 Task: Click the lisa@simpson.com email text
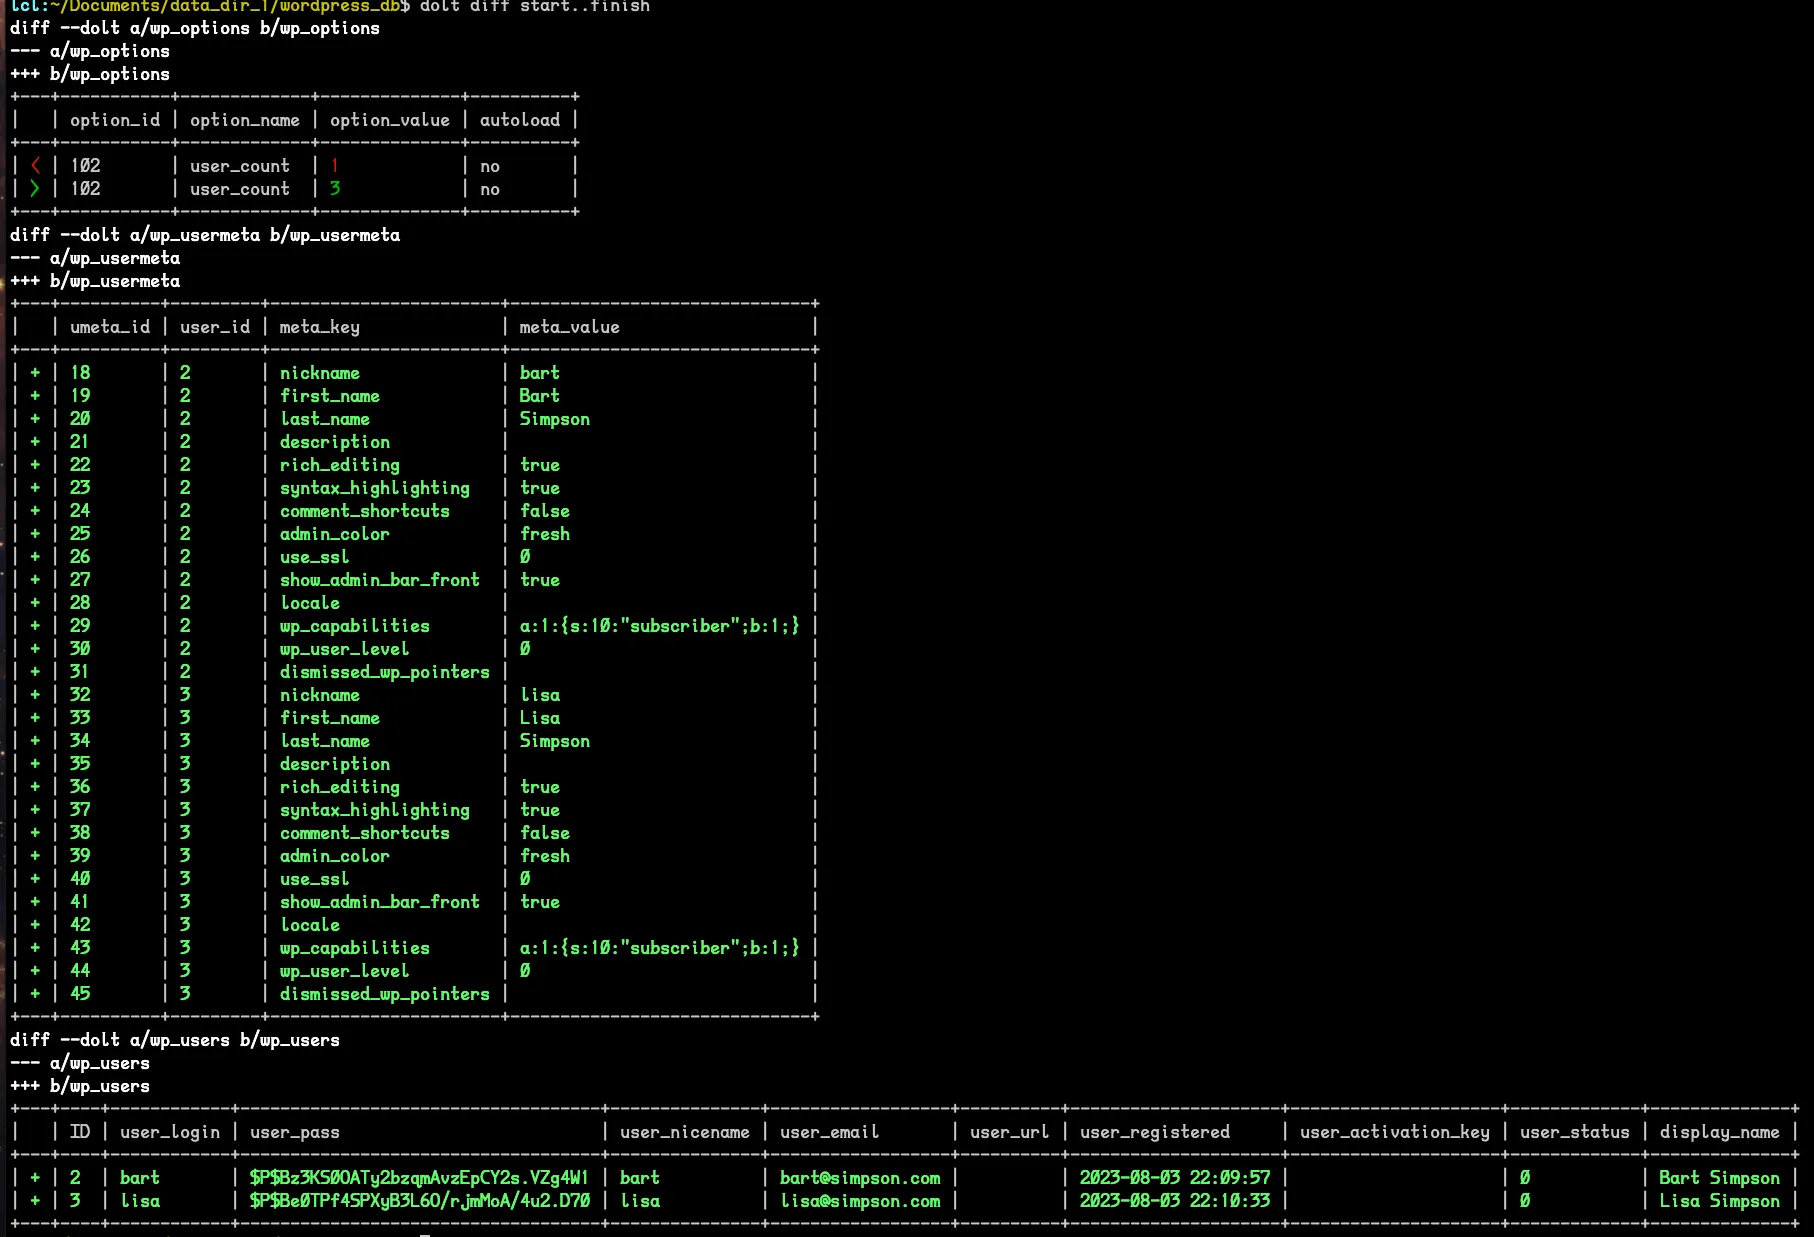coord(860,1201)
